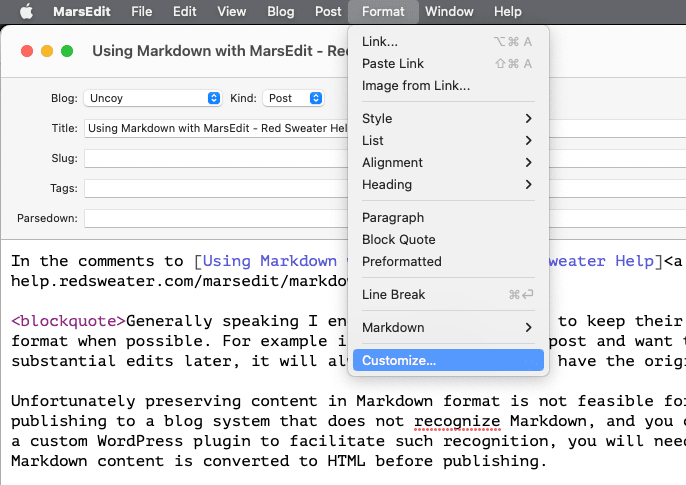
Task: Click Using Markdown link text in editor
Action: tap(270, 261)
